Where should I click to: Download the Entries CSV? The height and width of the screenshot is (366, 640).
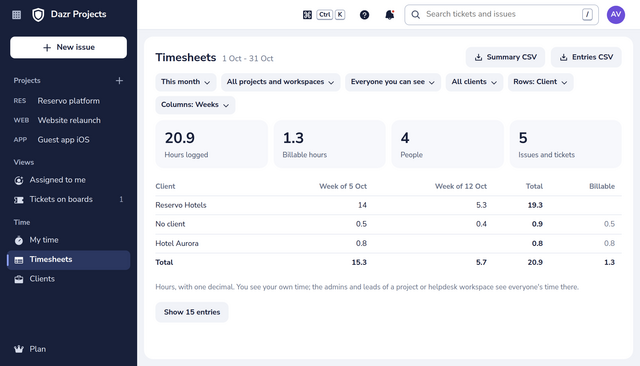[x=586, y=57]
